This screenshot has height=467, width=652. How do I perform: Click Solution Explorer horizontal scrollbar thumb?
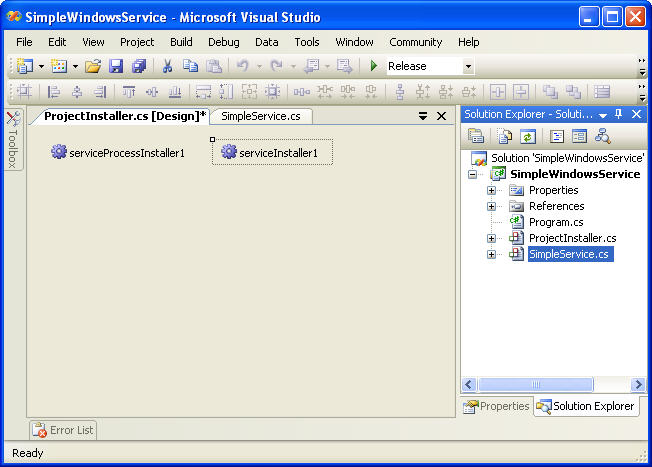click(x=536, y=384)
